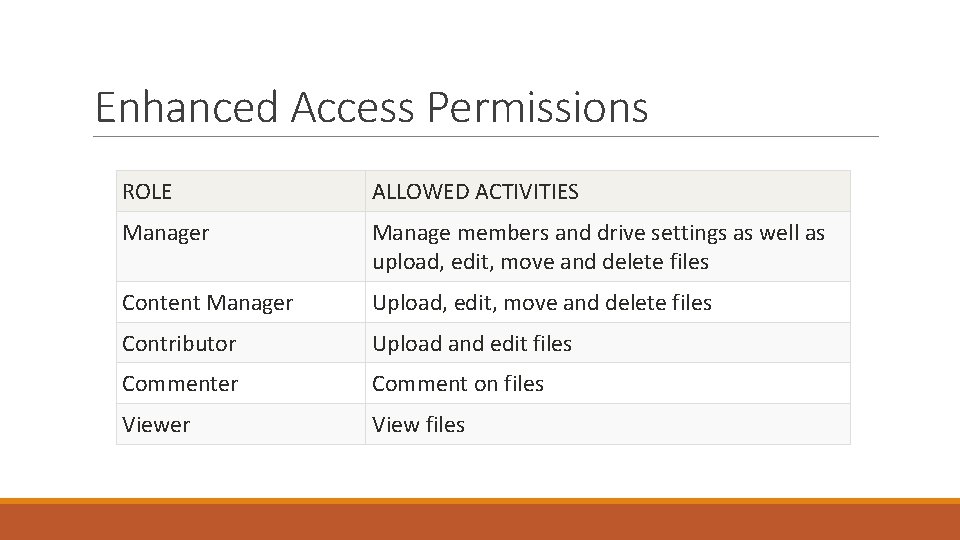Select the ALLOWED ACTIVITIES header cell

pyautogui.click(x=607, y=191)
